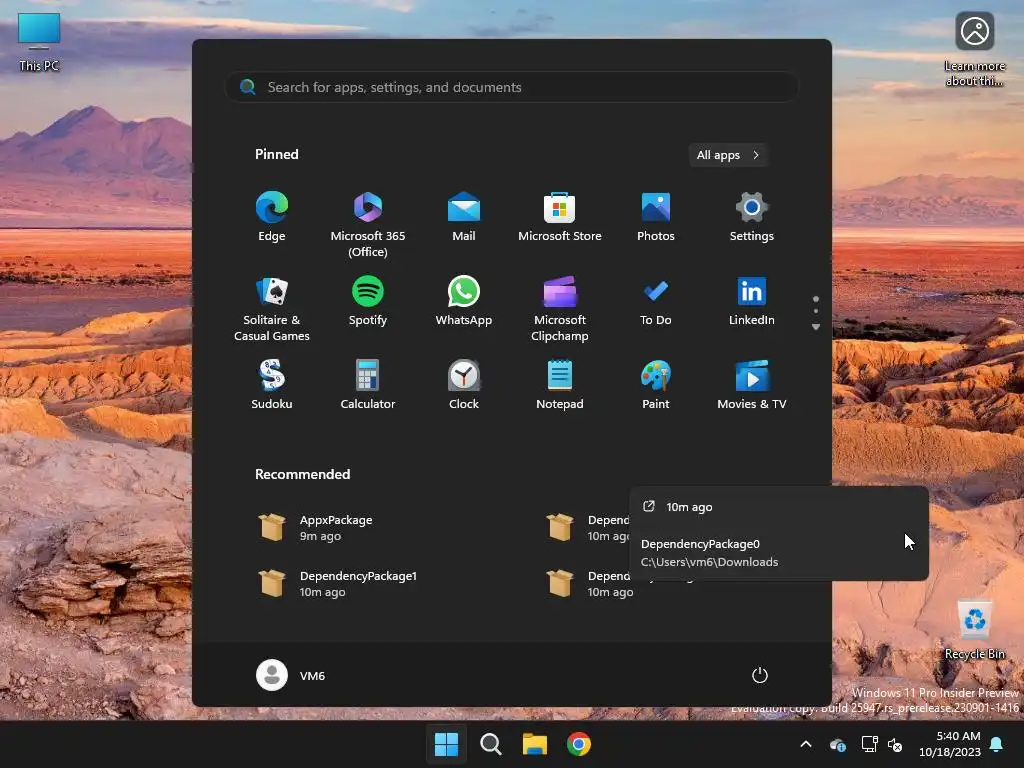Open Microsoft Clipchamp
This screenshot has width=1024, height=768.
[x=560, y=308]
